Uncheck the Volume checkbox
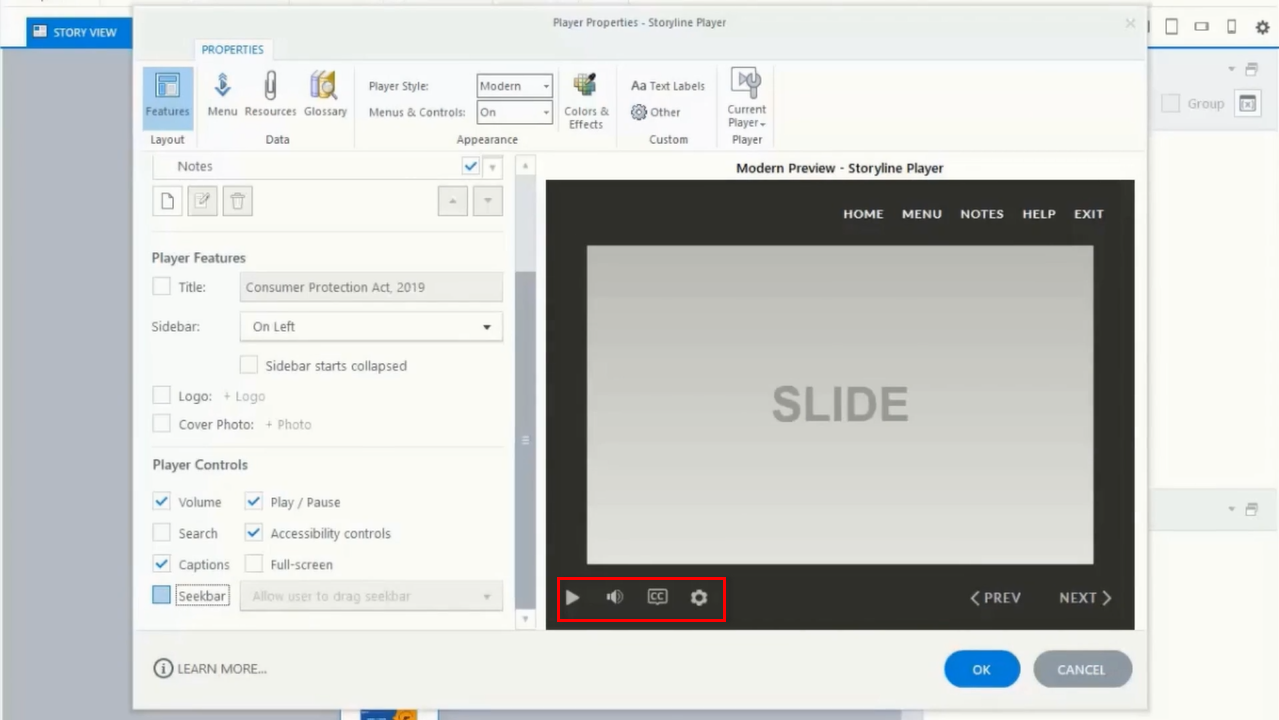1279x720 pixels. tap(161, 502)
